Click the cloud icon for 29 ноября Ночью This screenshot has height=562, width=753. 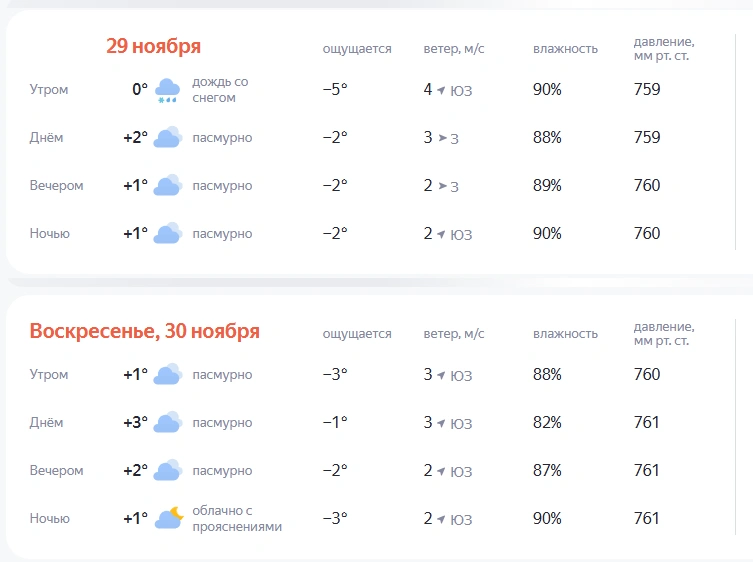(x=168, y=233)
